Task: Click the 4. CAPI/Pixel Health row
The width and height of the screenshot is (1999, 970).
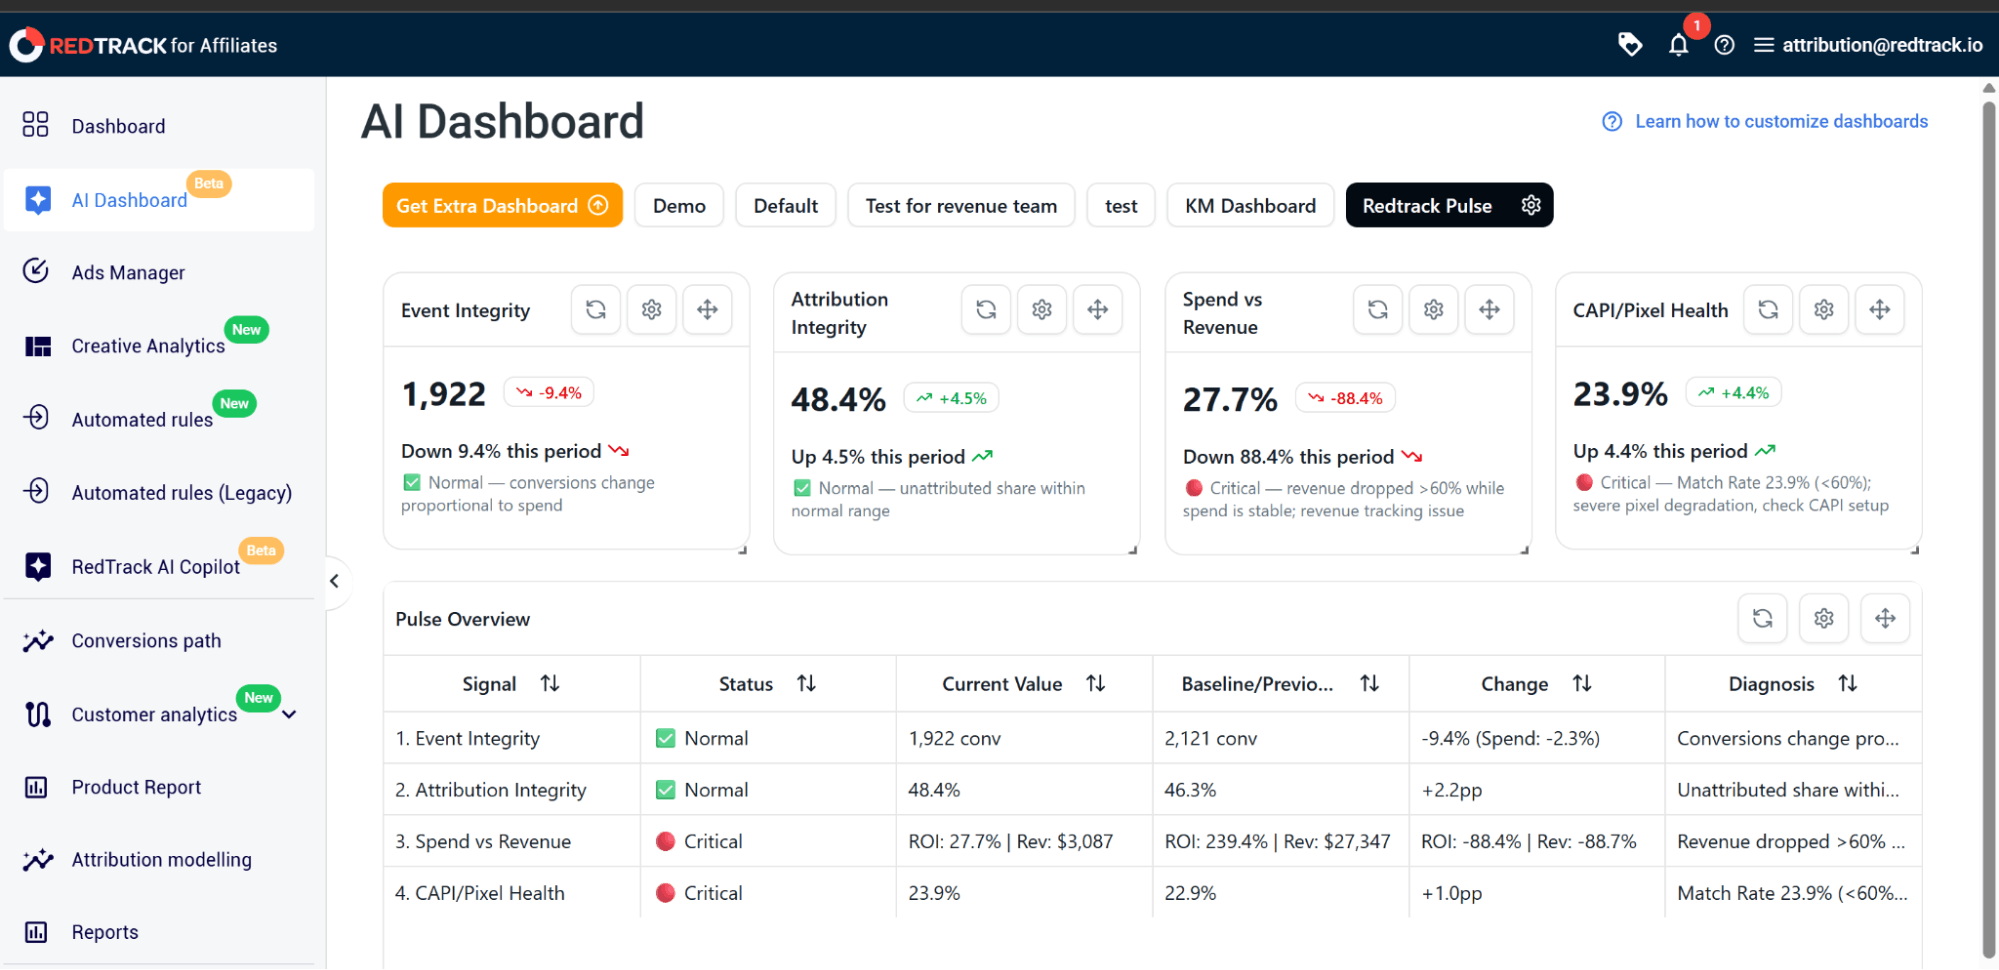Action: (x=1152, y=893)
